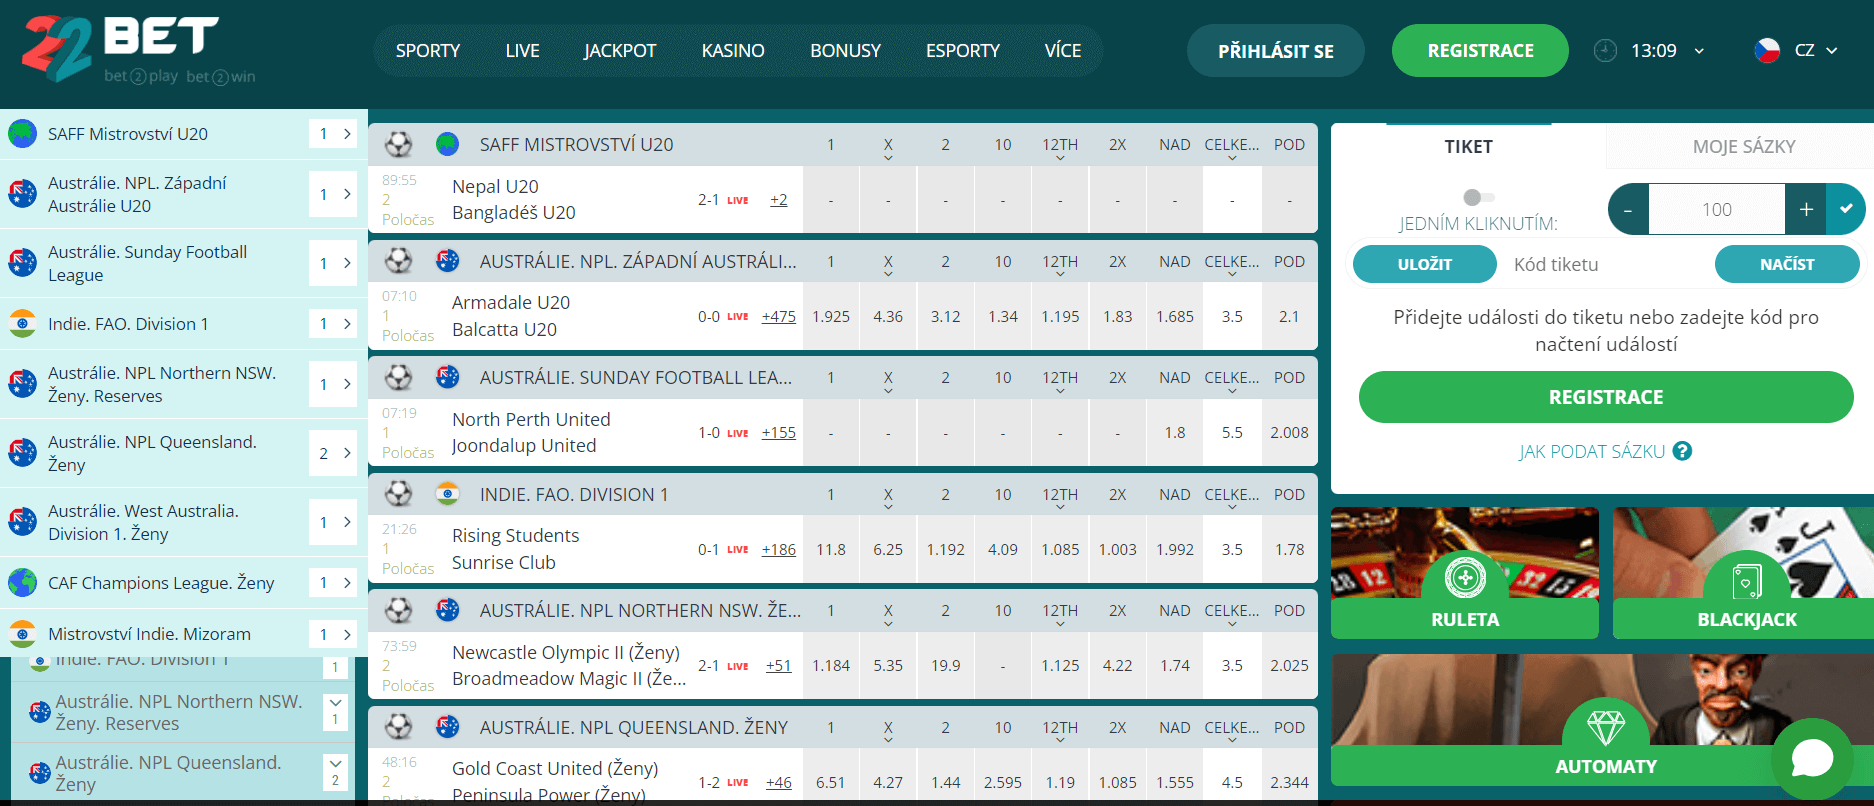Click the help icon next to Jak podat sázku
Image resolution: width=1874 pixels, height=806 pixels.
pyautogui.click(x=1683, y=451)
